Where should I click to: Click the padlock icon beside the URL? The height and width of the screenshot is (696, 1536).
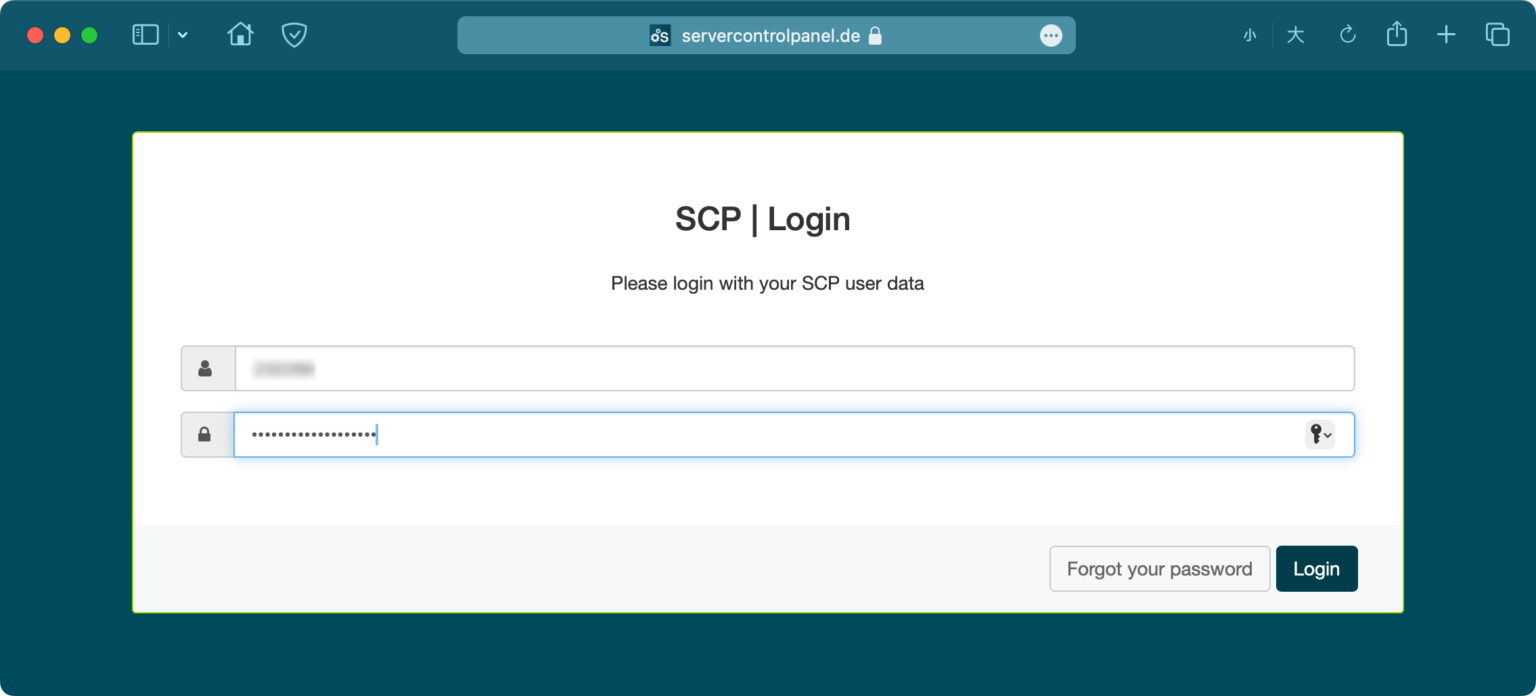click(x=875, y=36)
